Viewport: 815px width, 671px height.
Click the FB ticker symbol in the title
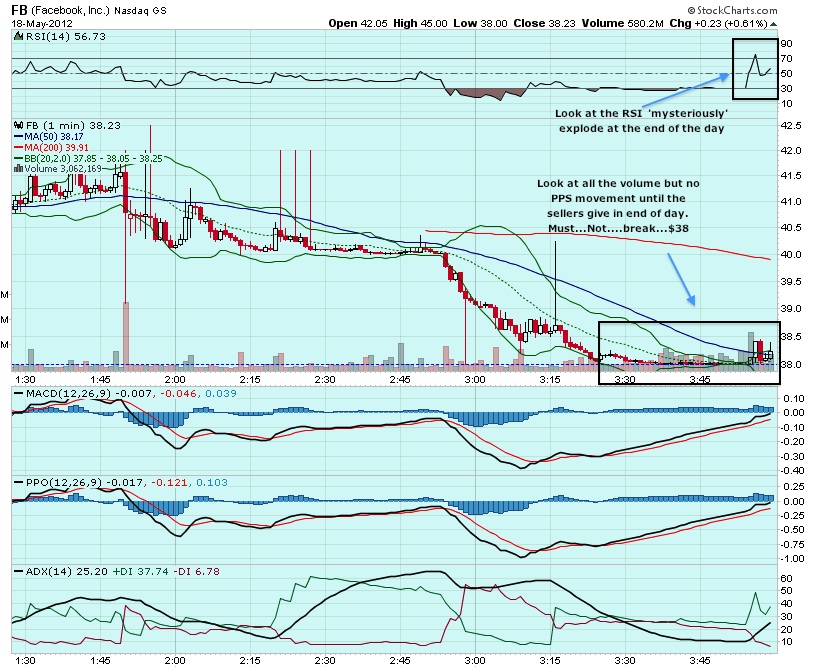19,9
